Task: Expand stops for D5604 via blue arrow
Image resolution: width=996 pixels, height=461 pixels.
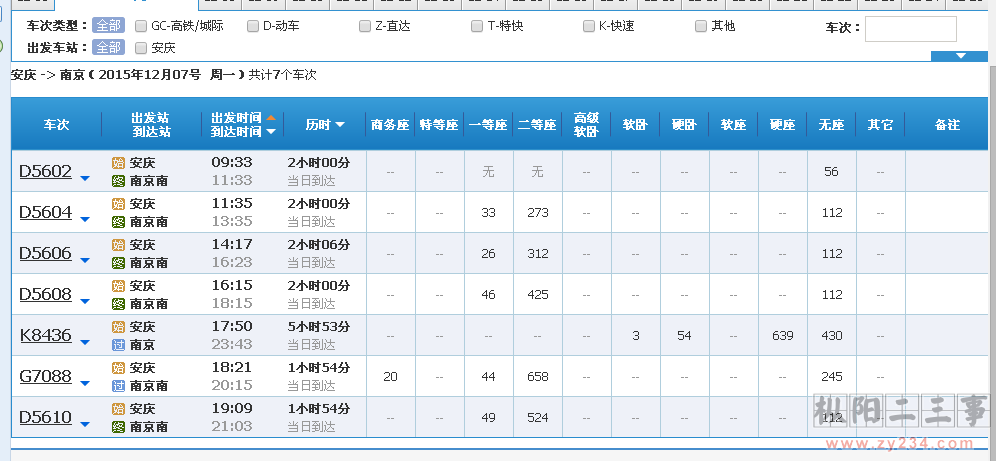Action: (85, 220)
